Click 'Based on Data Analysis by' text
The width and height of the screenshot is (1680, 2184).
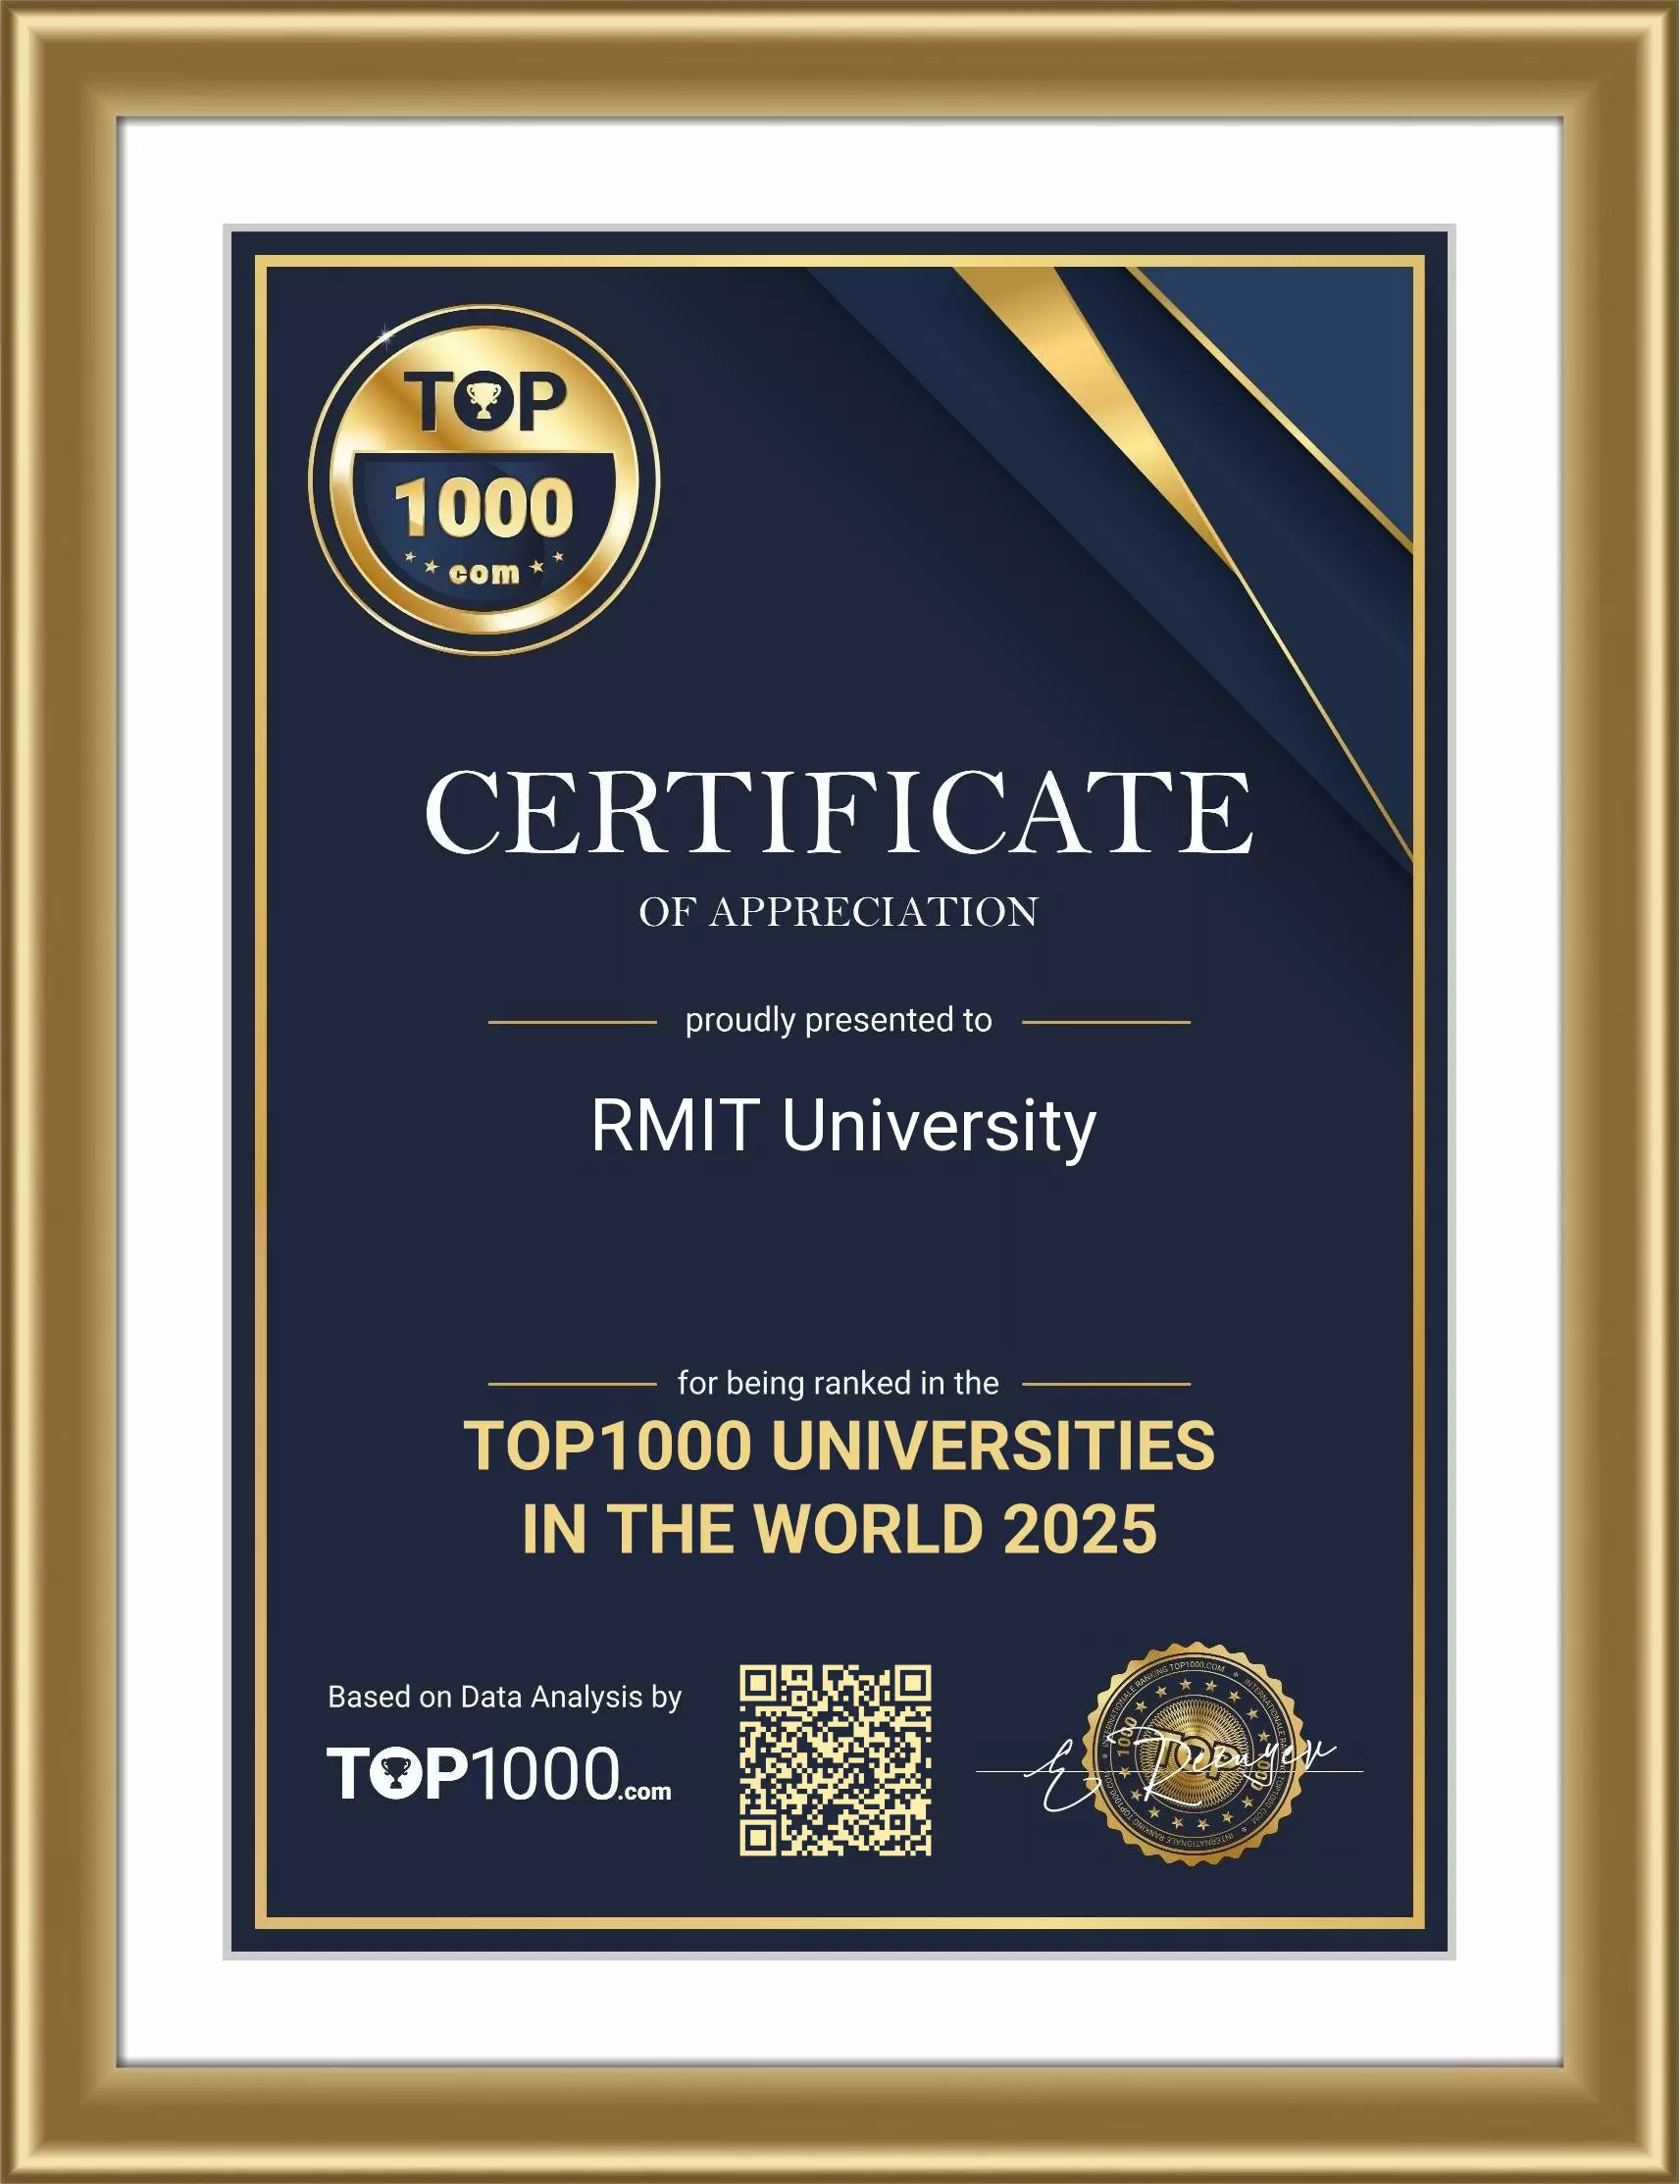(x=505, y=1697)
